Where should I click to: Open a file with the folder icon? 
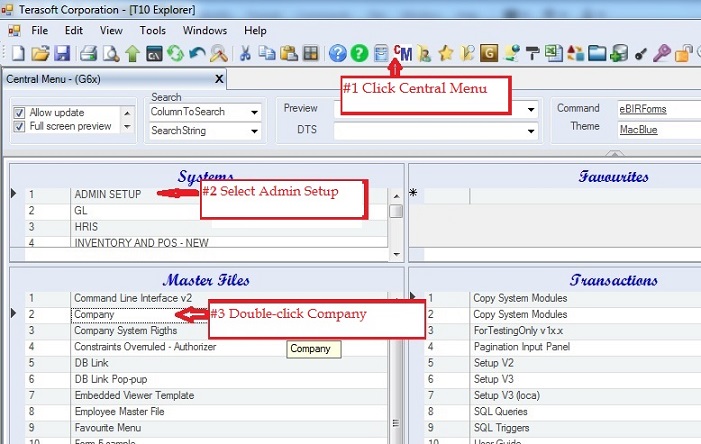40,53
